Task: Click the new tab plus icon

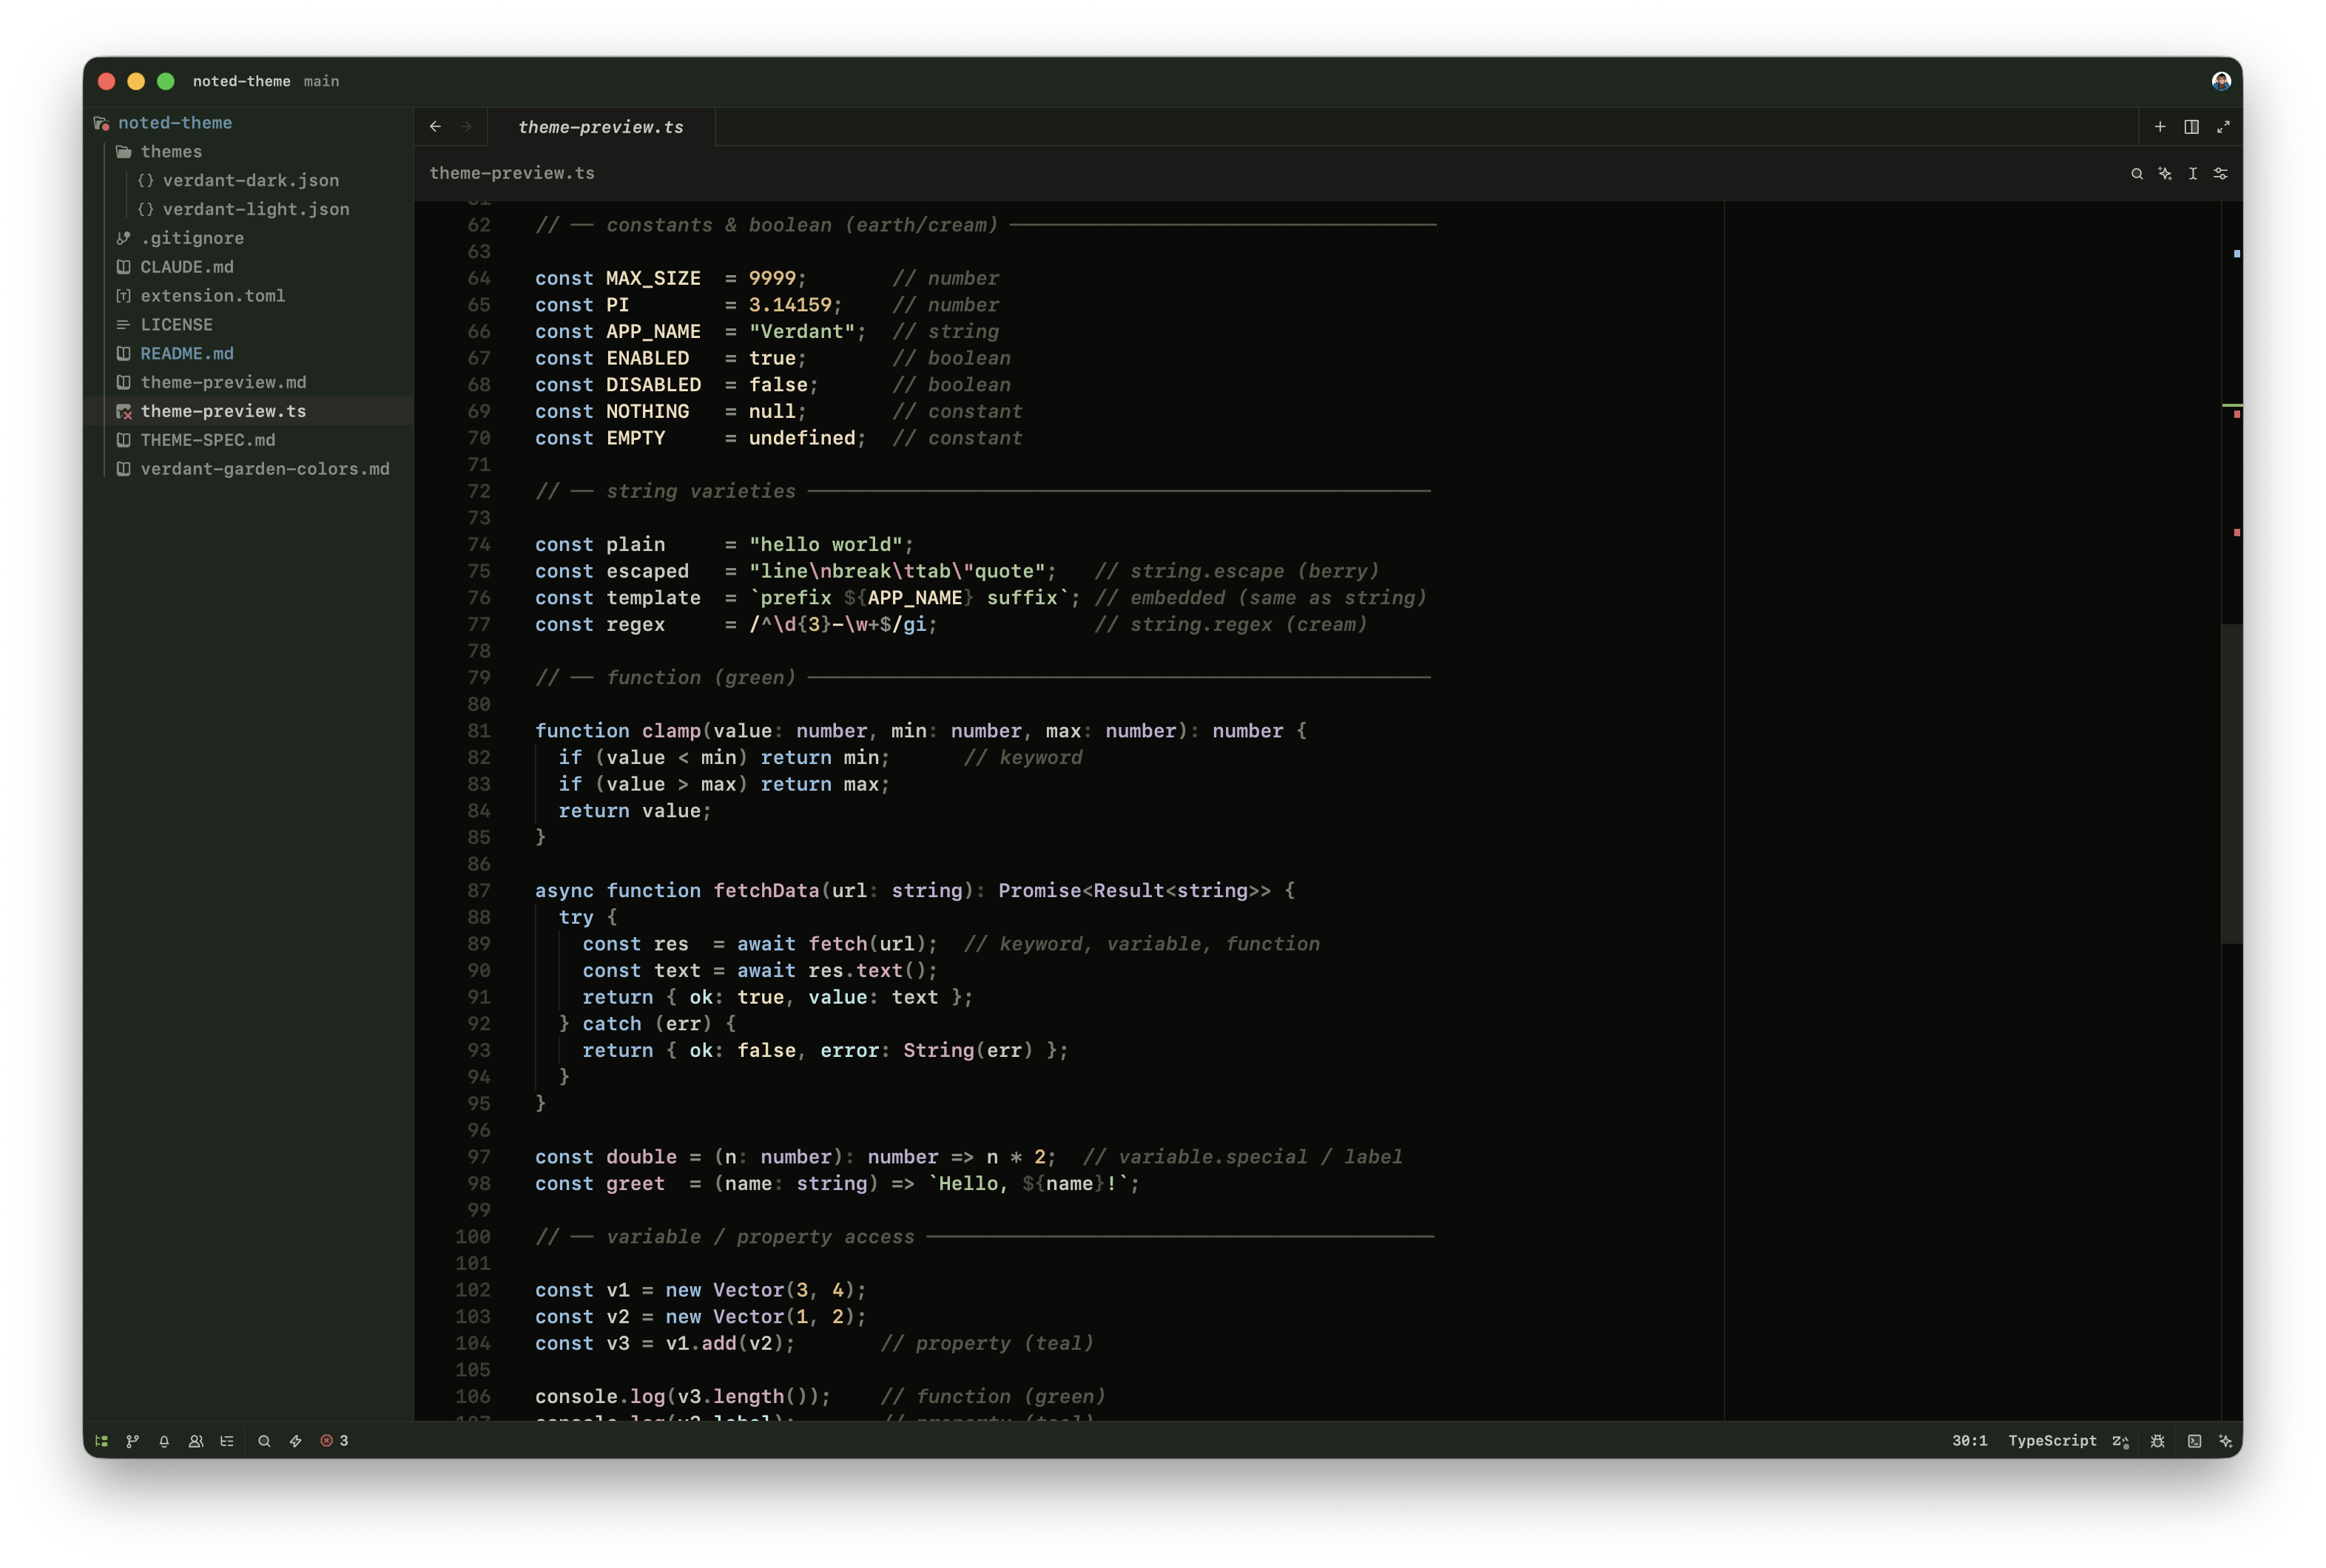Action: point(2160,127)
